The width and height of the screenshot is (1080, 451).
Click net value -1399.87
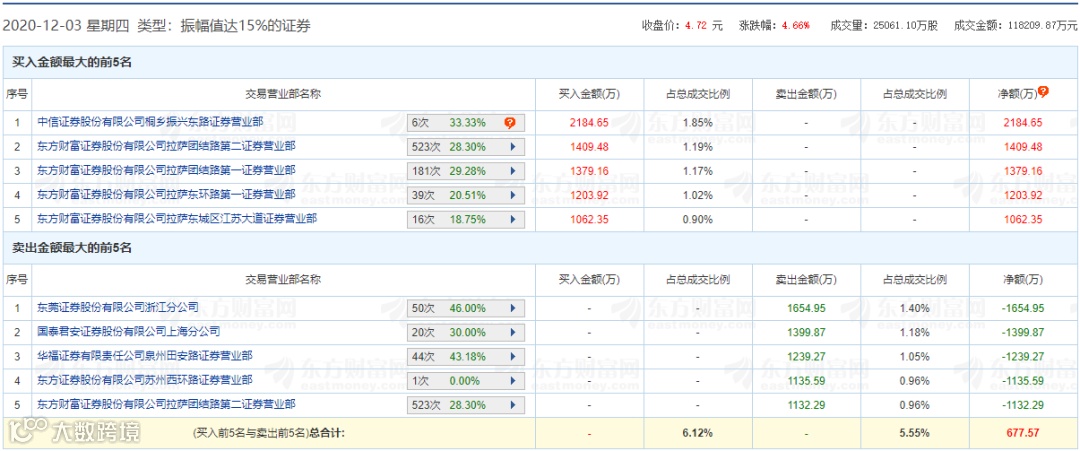(1023, 333)
